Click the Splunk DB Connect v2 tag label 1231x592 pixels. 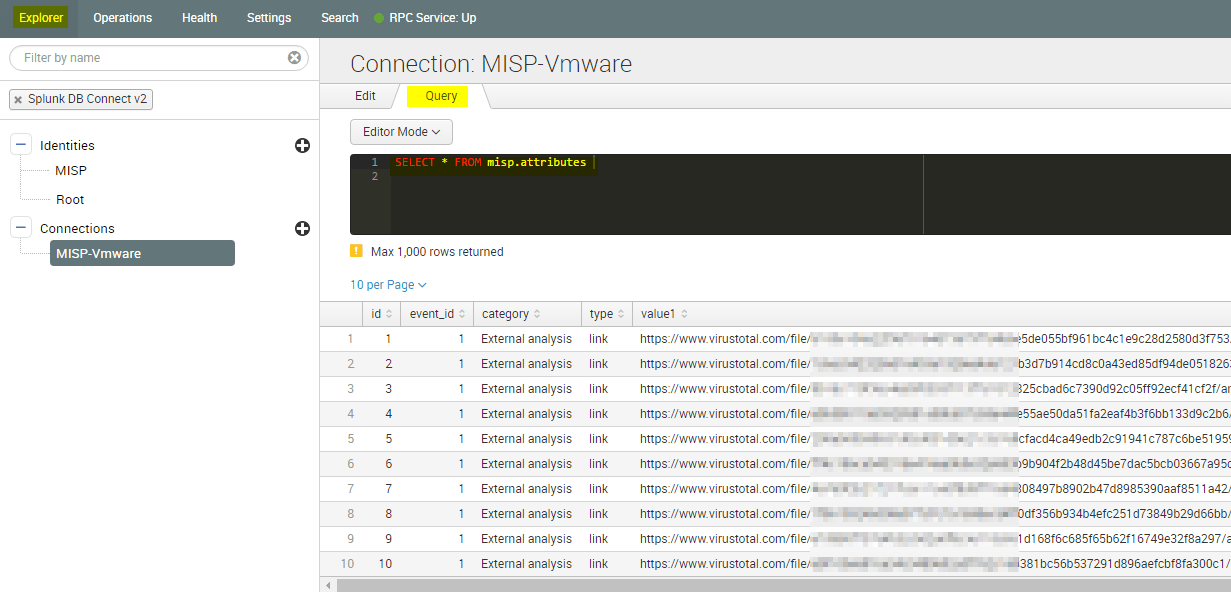88,100
